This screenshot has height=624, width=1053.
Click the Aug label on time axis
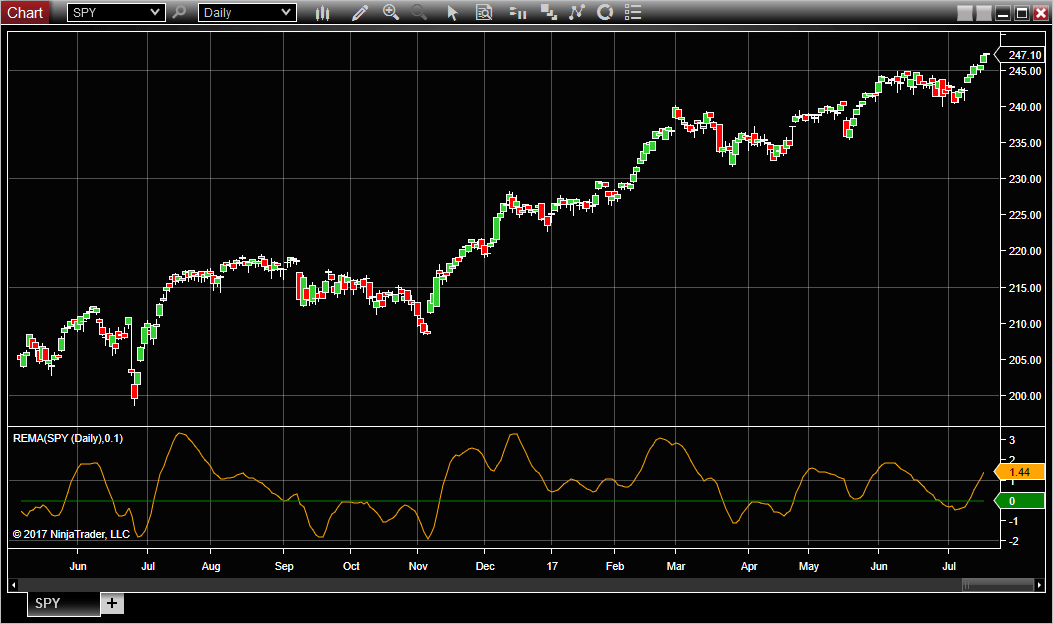pos(211,566)
